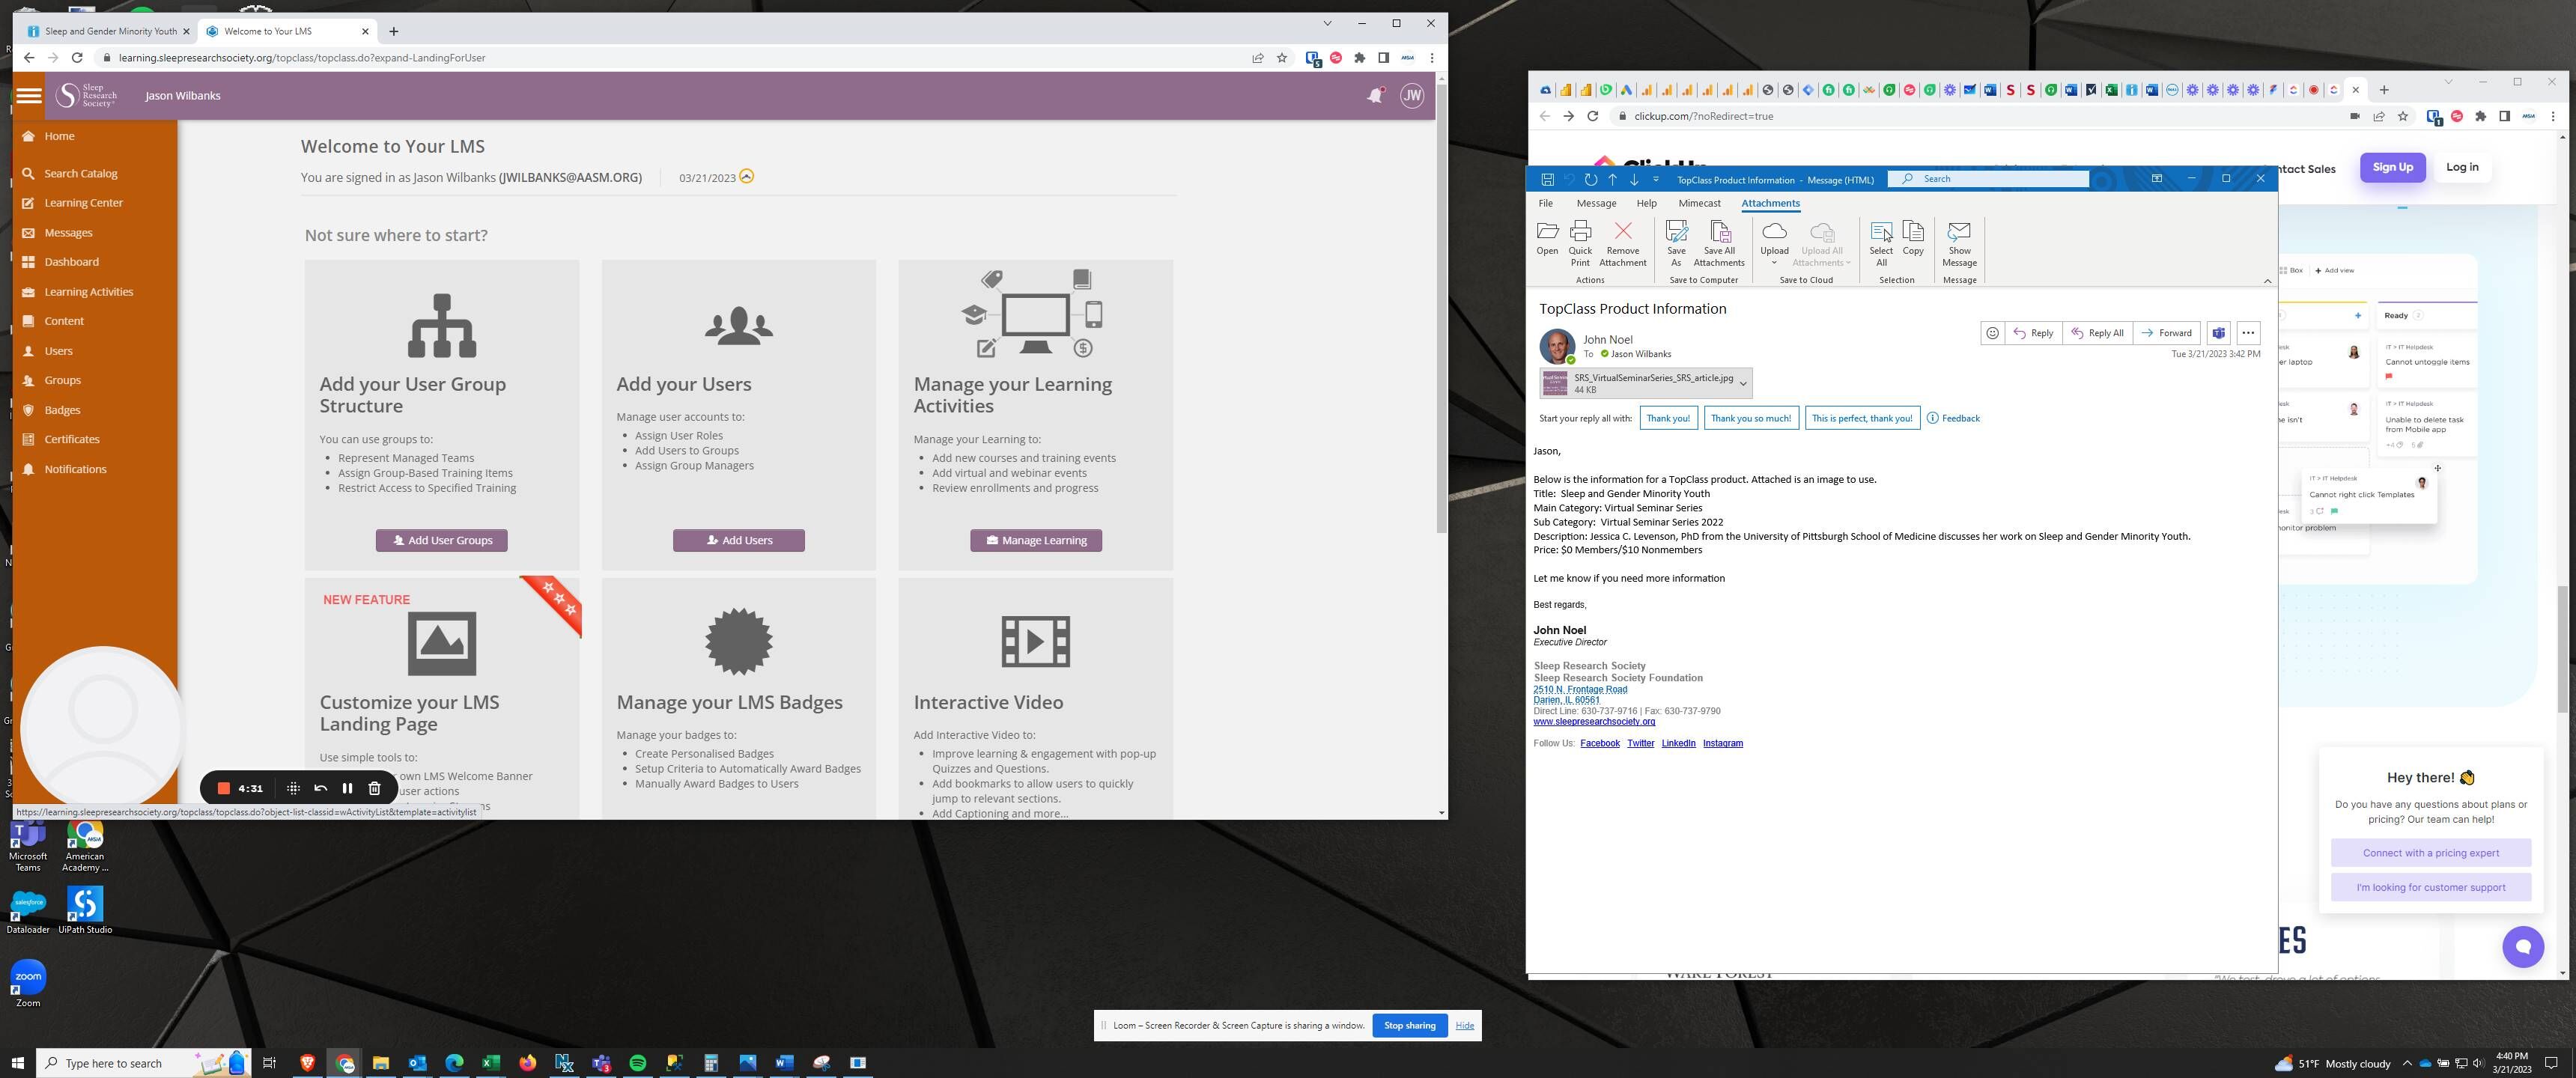Open the Windows Start menu
Screen dimensions: 2576x1078
(17, 1062)
